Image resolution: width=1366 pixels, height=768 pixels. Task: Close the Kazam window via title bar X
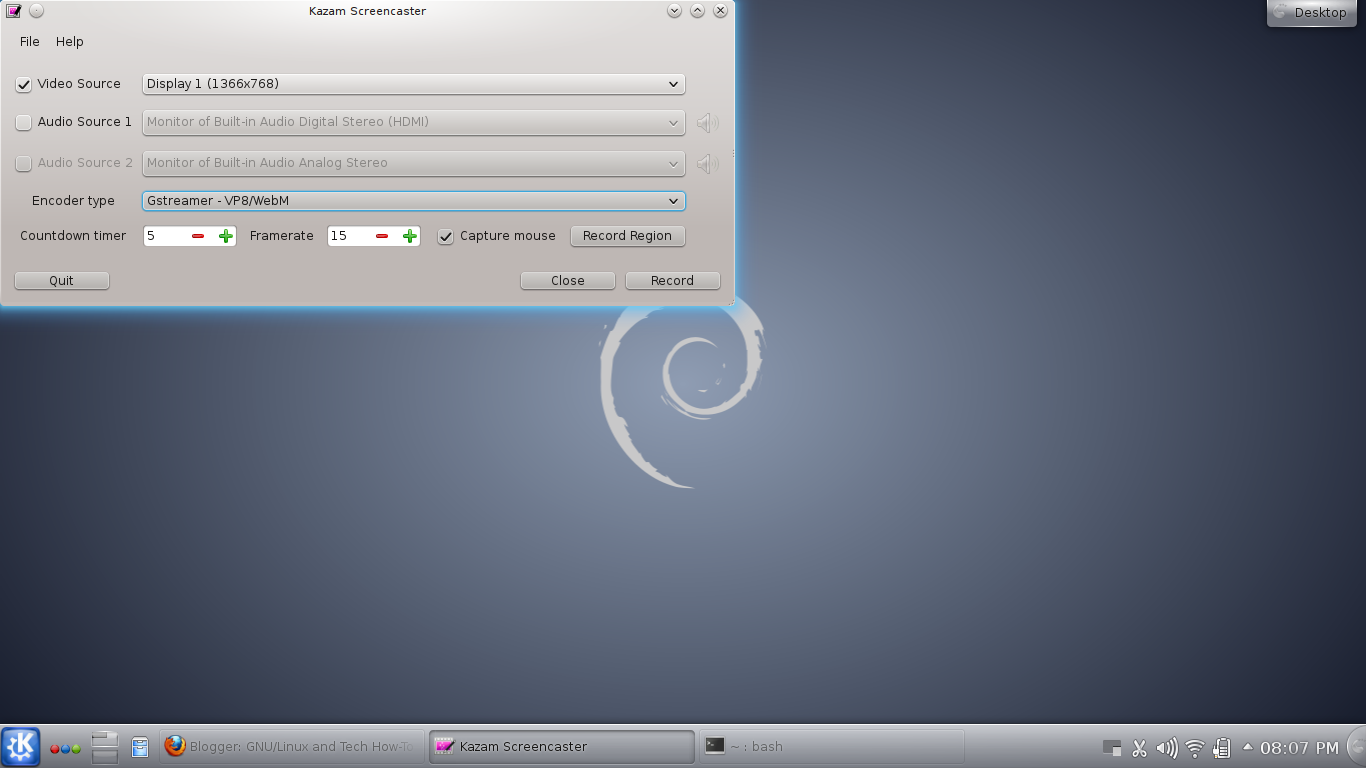tap(720, 11)
